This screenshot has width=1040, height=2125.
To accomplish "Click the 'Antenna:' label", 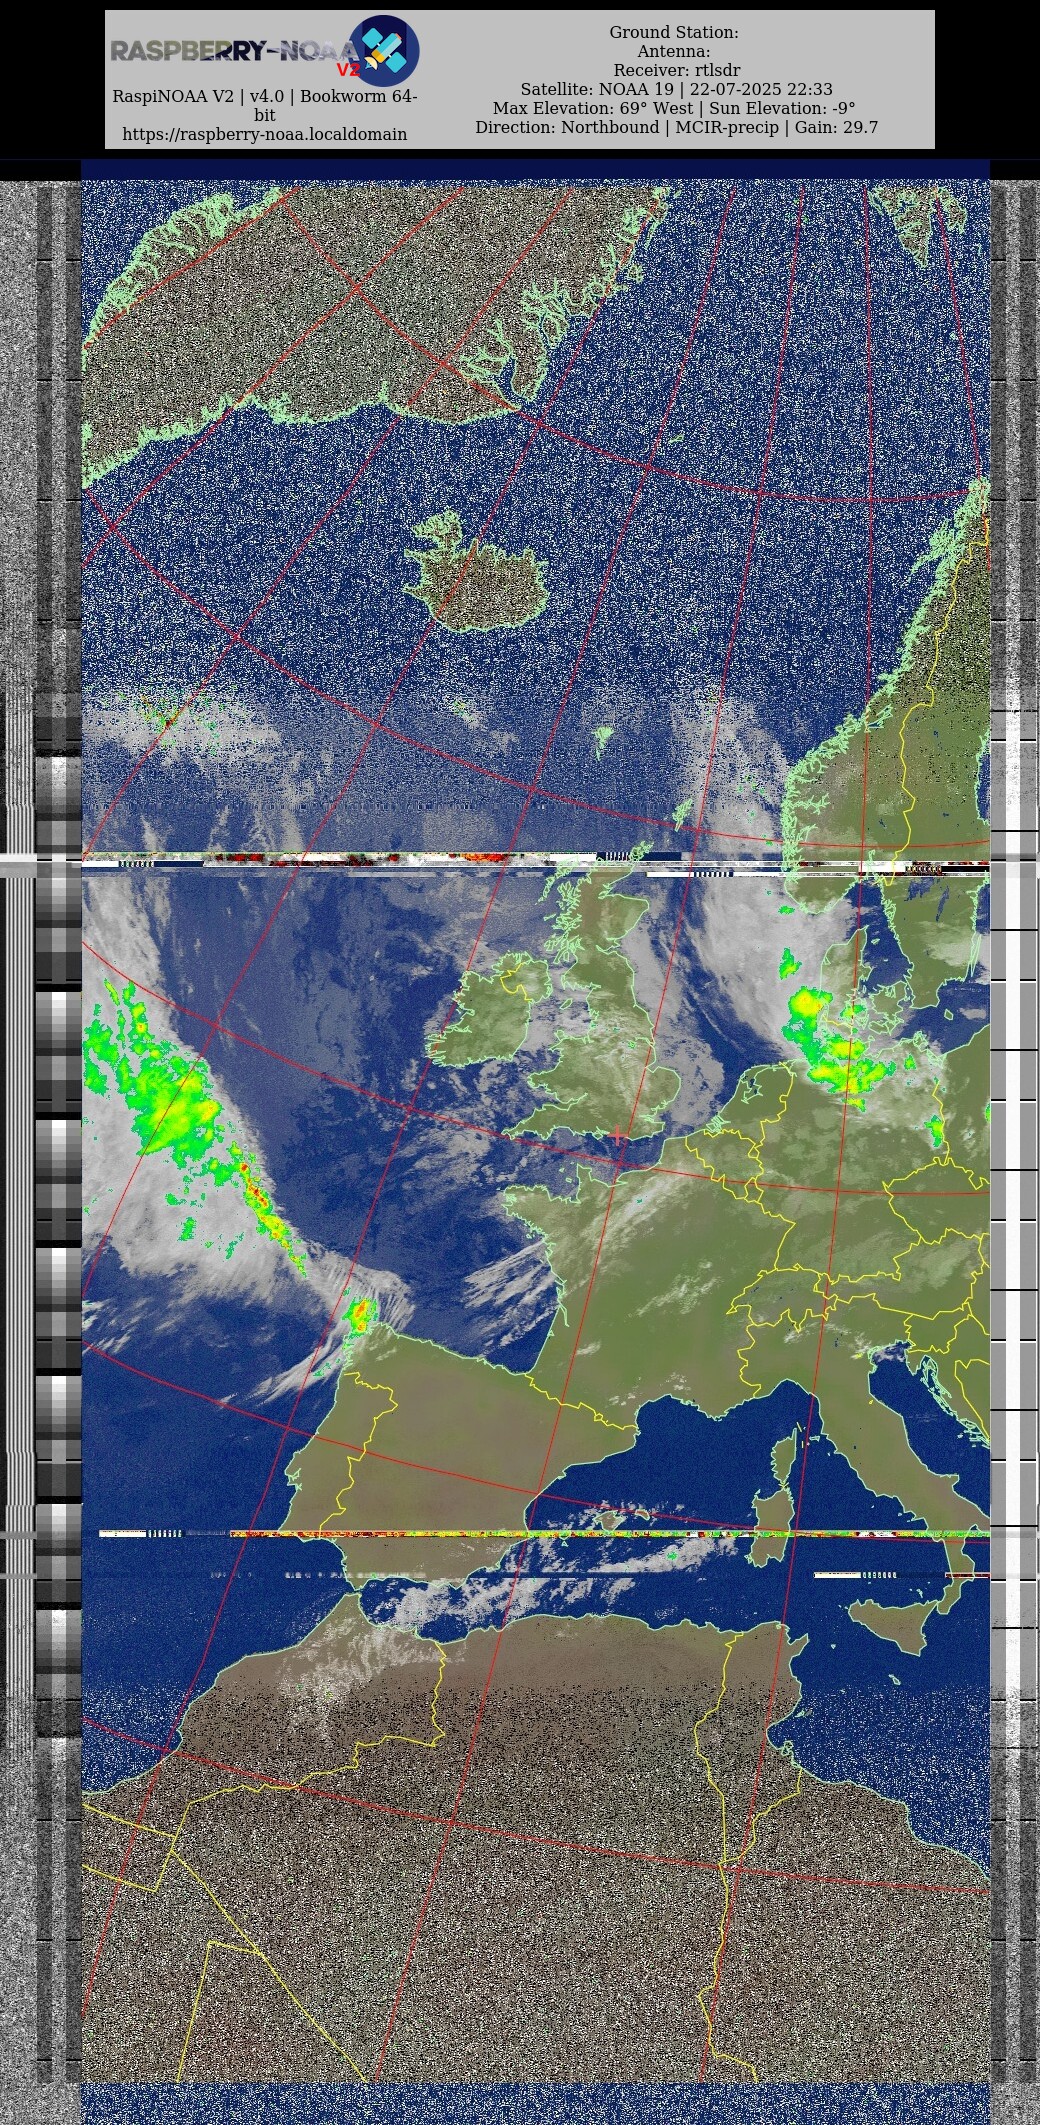I will [x=674, y=52].
